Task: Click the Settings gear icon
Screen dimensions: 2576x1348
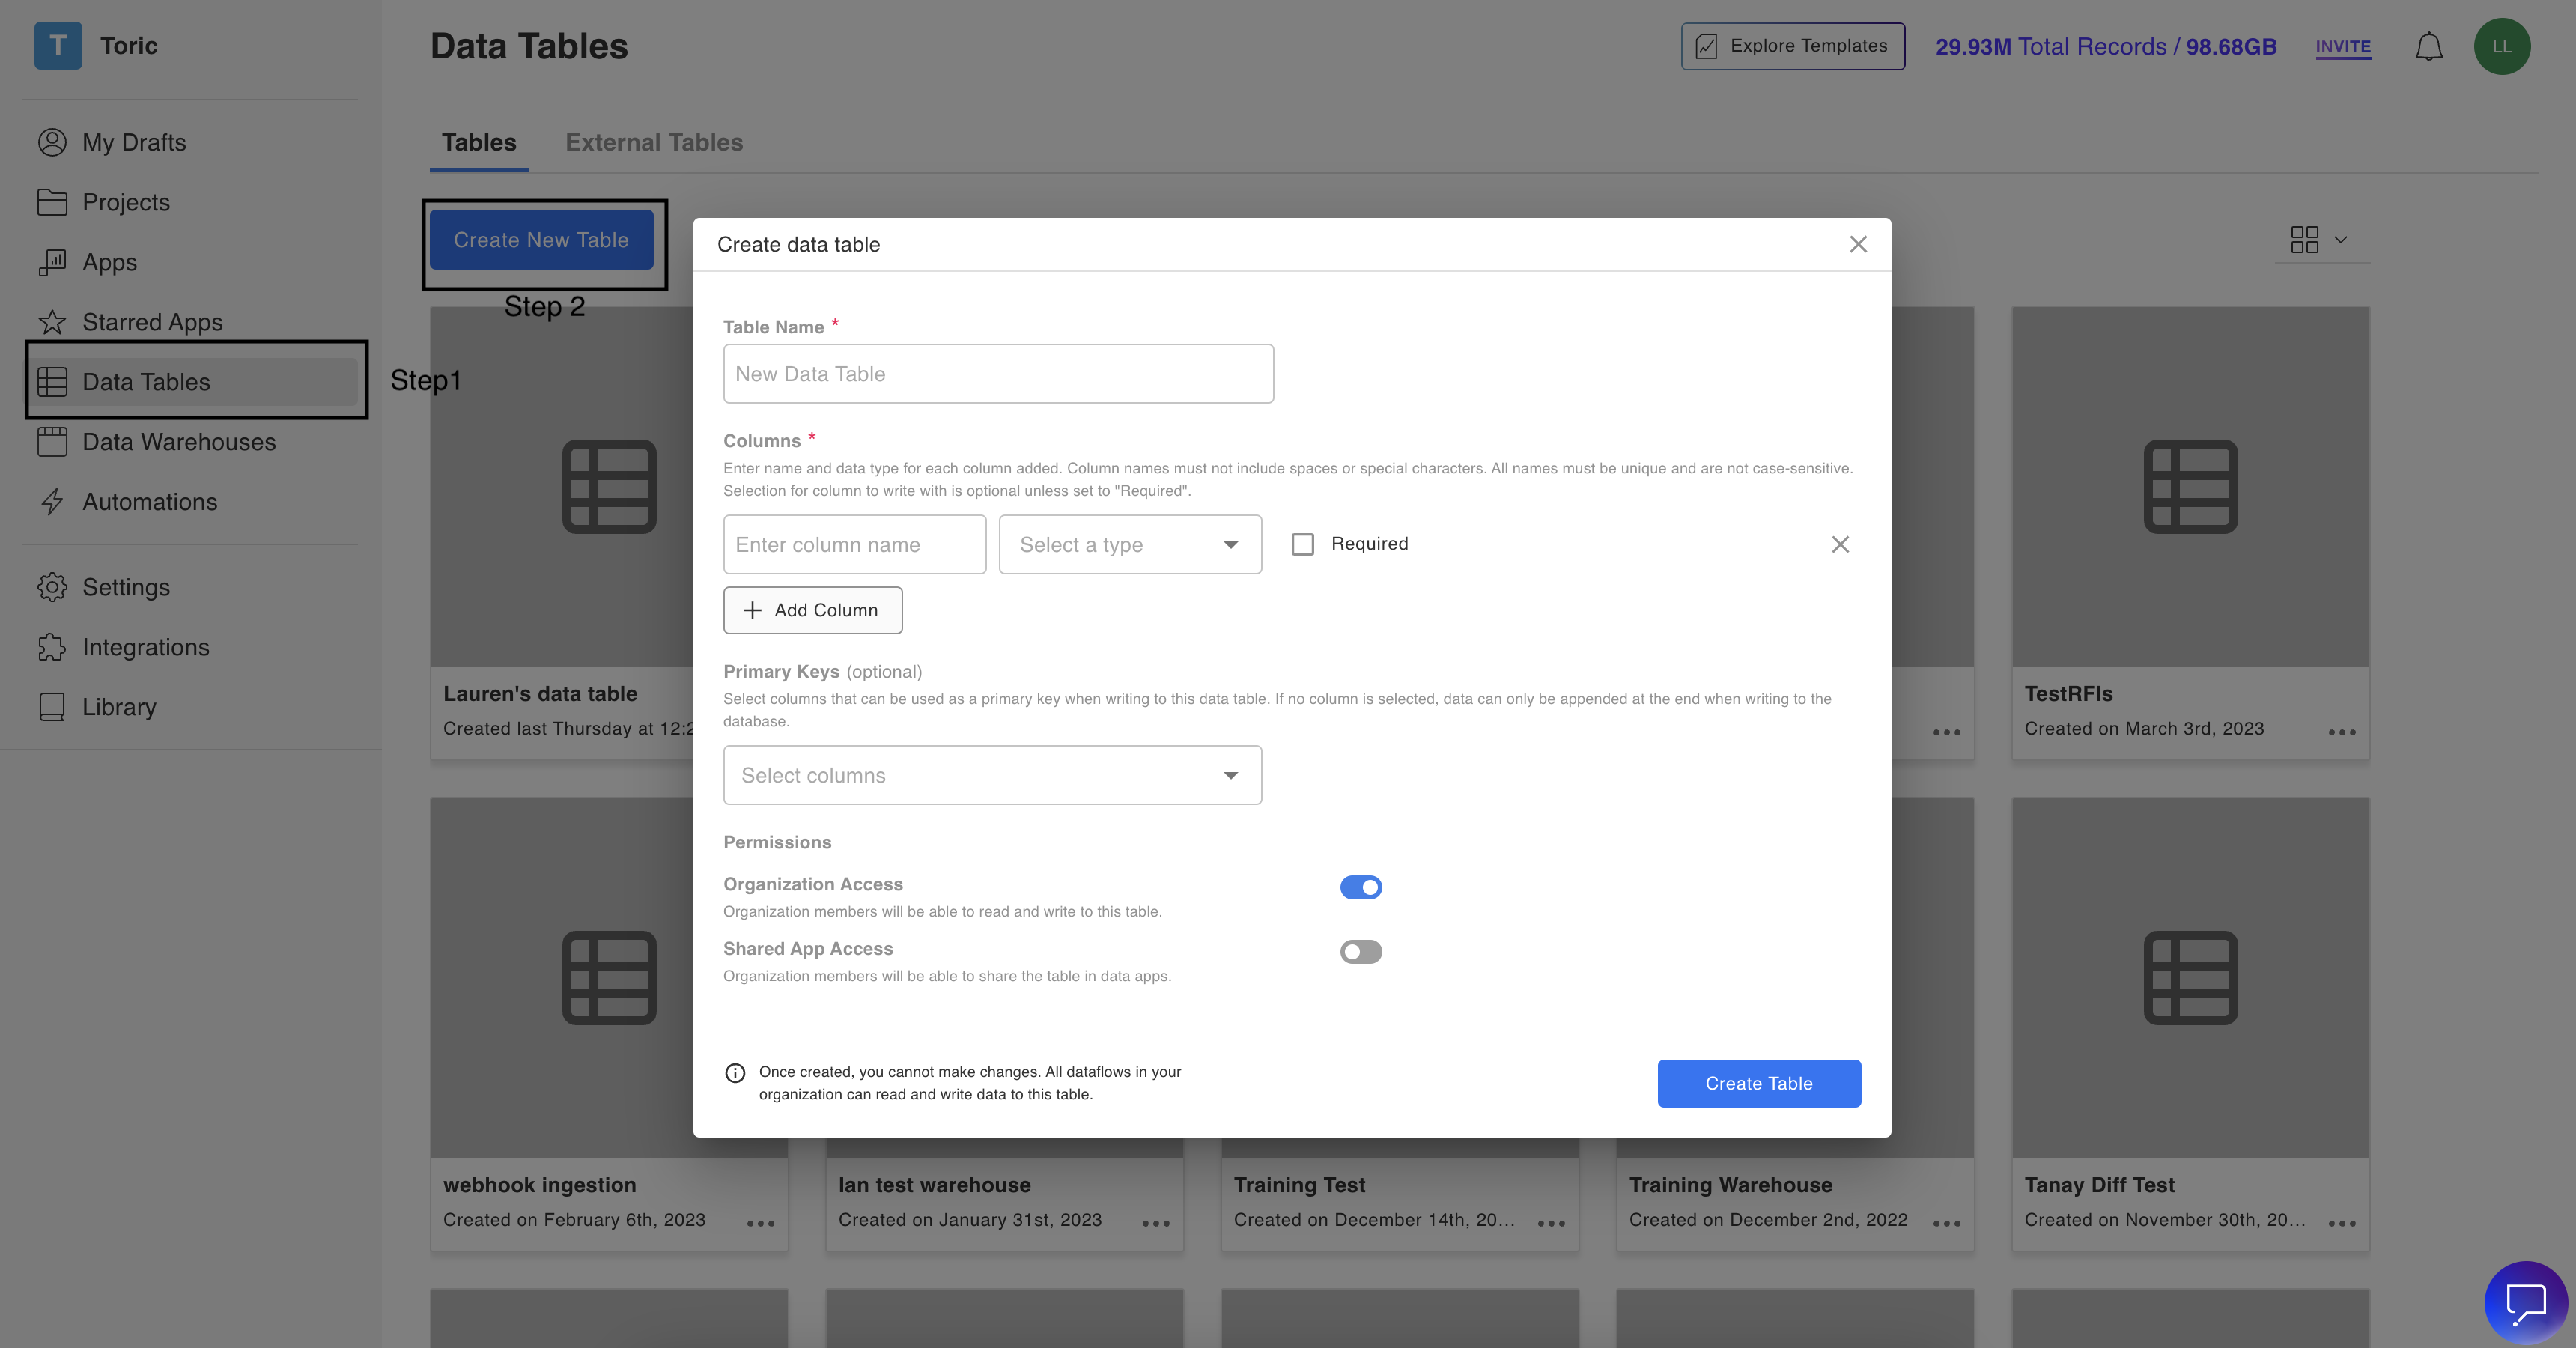Action: [x=52, y=587]
